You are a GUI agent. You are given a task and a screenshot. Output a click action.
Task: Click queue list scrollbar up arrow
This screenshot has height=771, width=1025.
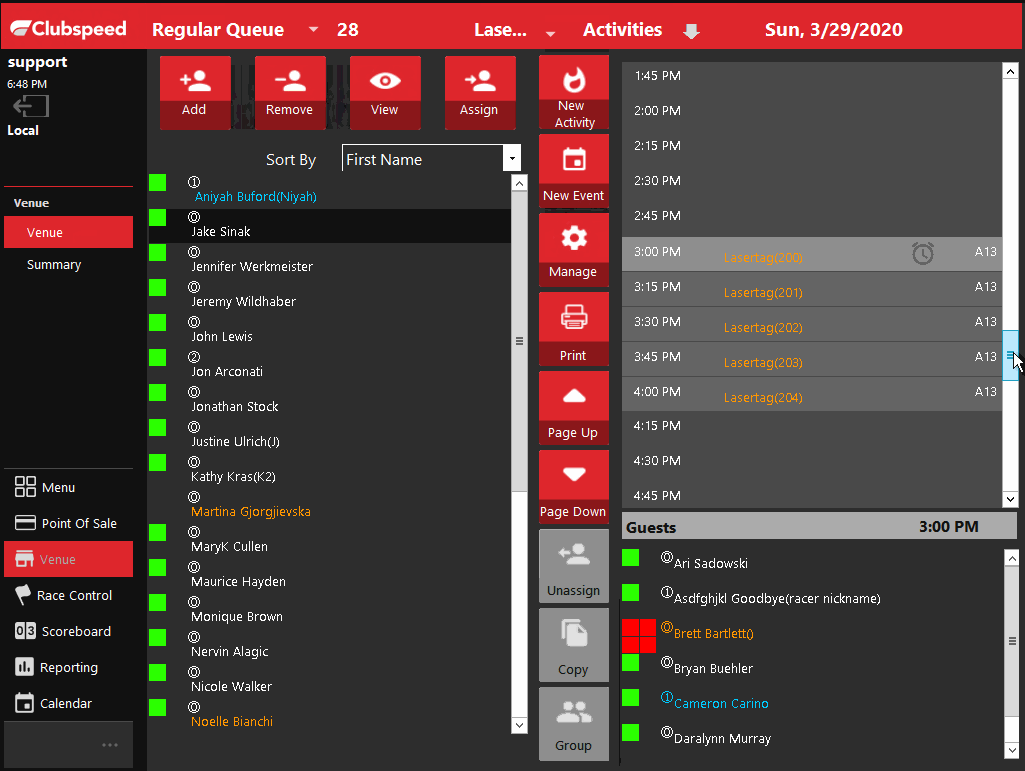coord(519,183)
